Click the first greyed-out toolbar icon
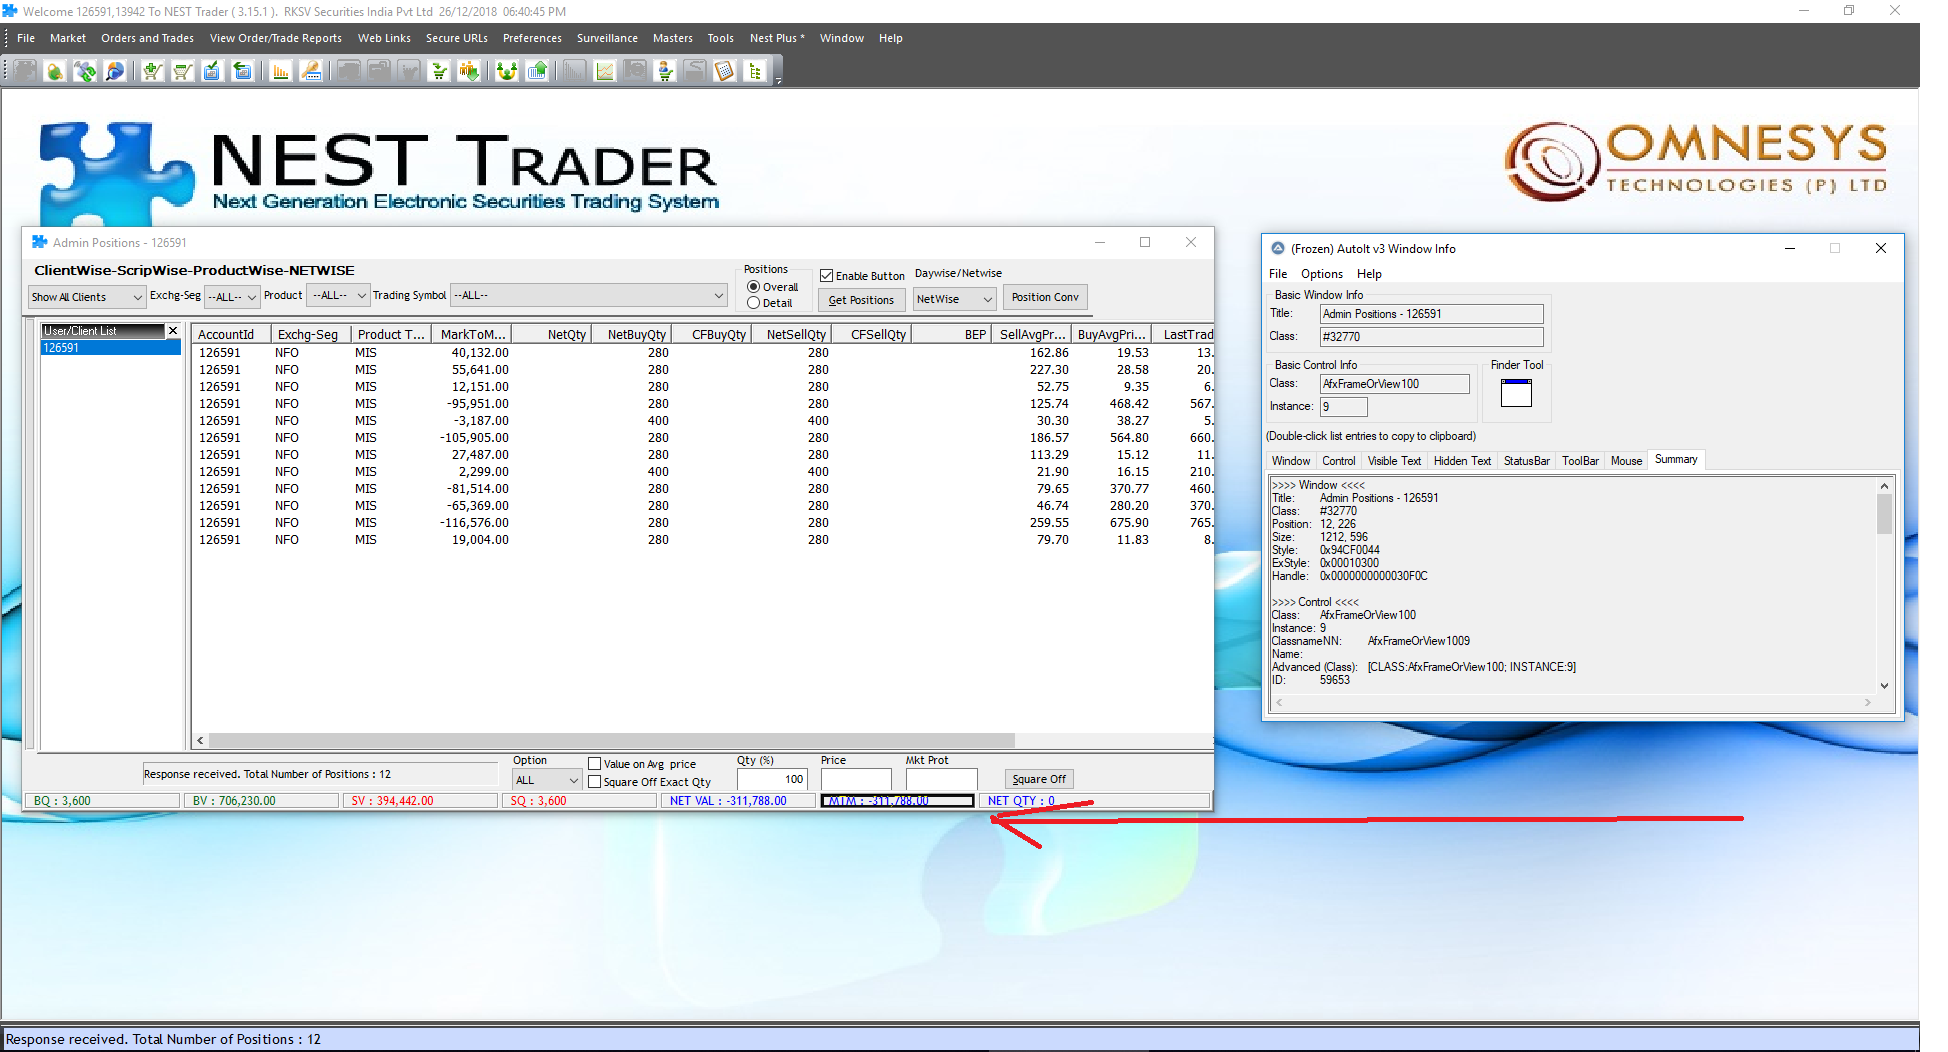This screenshot has width=1948, height=1052. point(25,71)
